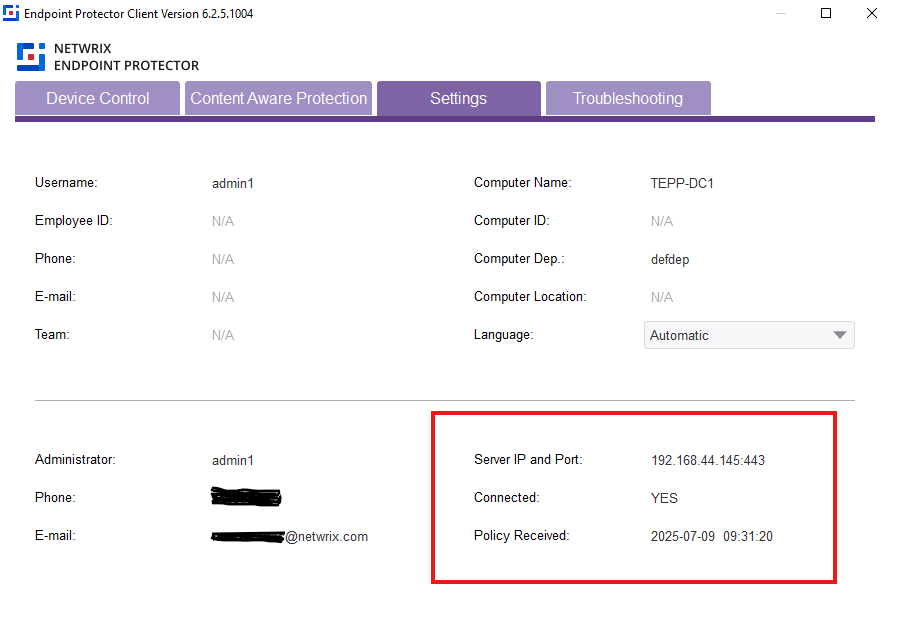Click the Endpoint Protector icon in the title bar
The height and width of the screenshot is (624, 903).
point(12,13)
